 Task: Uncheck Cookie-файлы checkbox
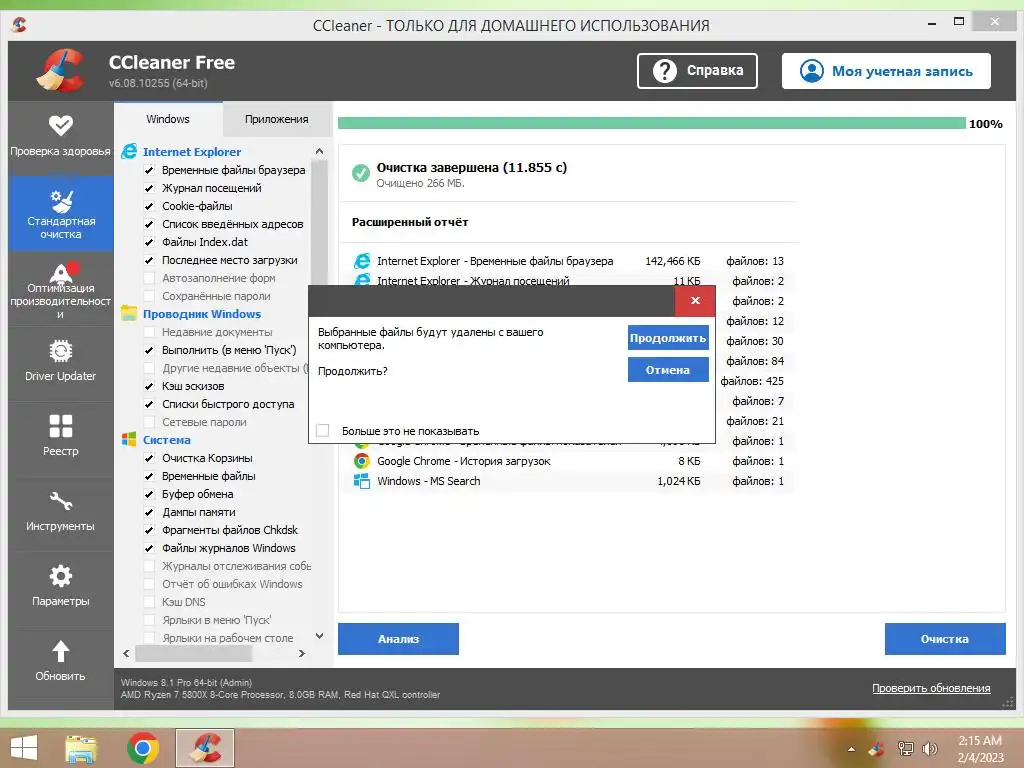pyautogui.click(x=149, y=206)
